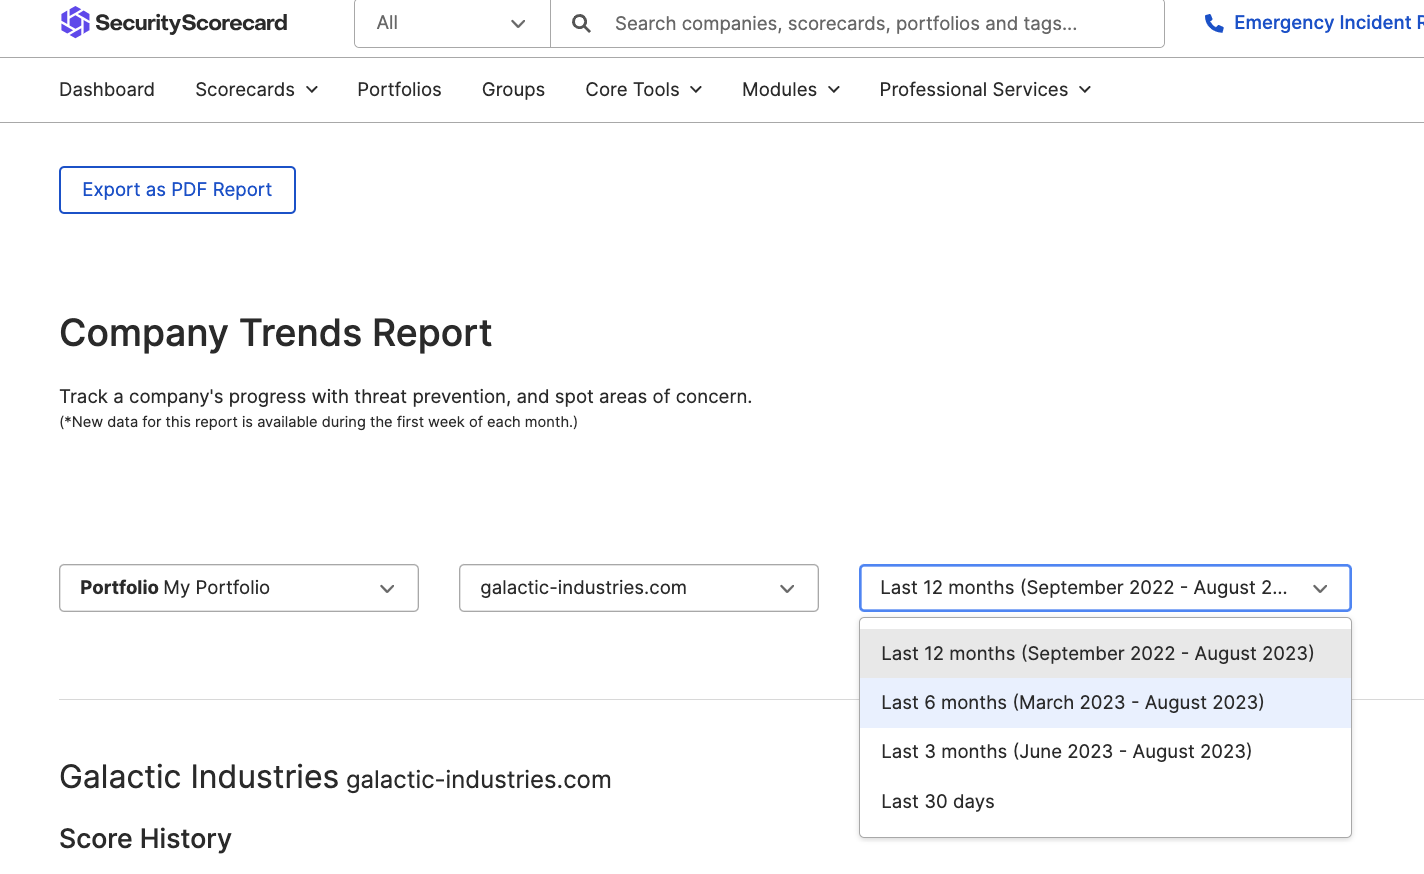1424x874 pixels.
Task: Focus the search companies input field
Action: [857, 23]
